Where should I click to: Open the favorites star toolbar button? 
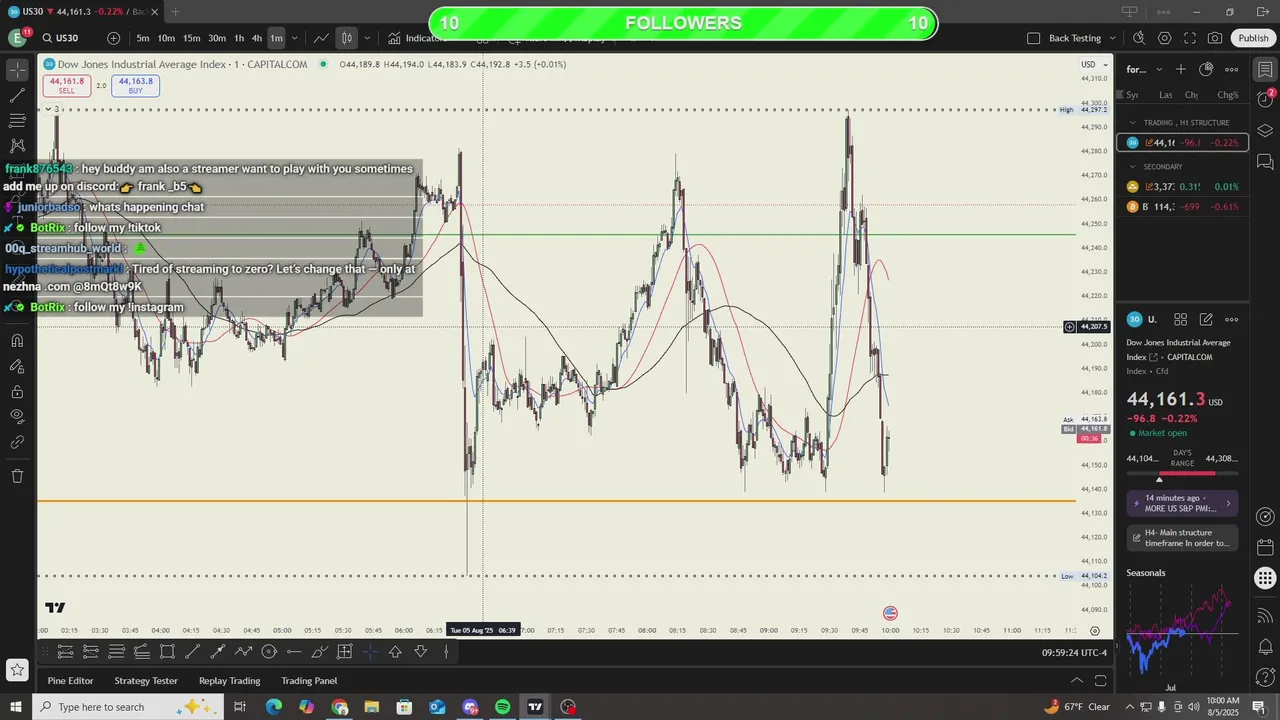click(16, 669)
